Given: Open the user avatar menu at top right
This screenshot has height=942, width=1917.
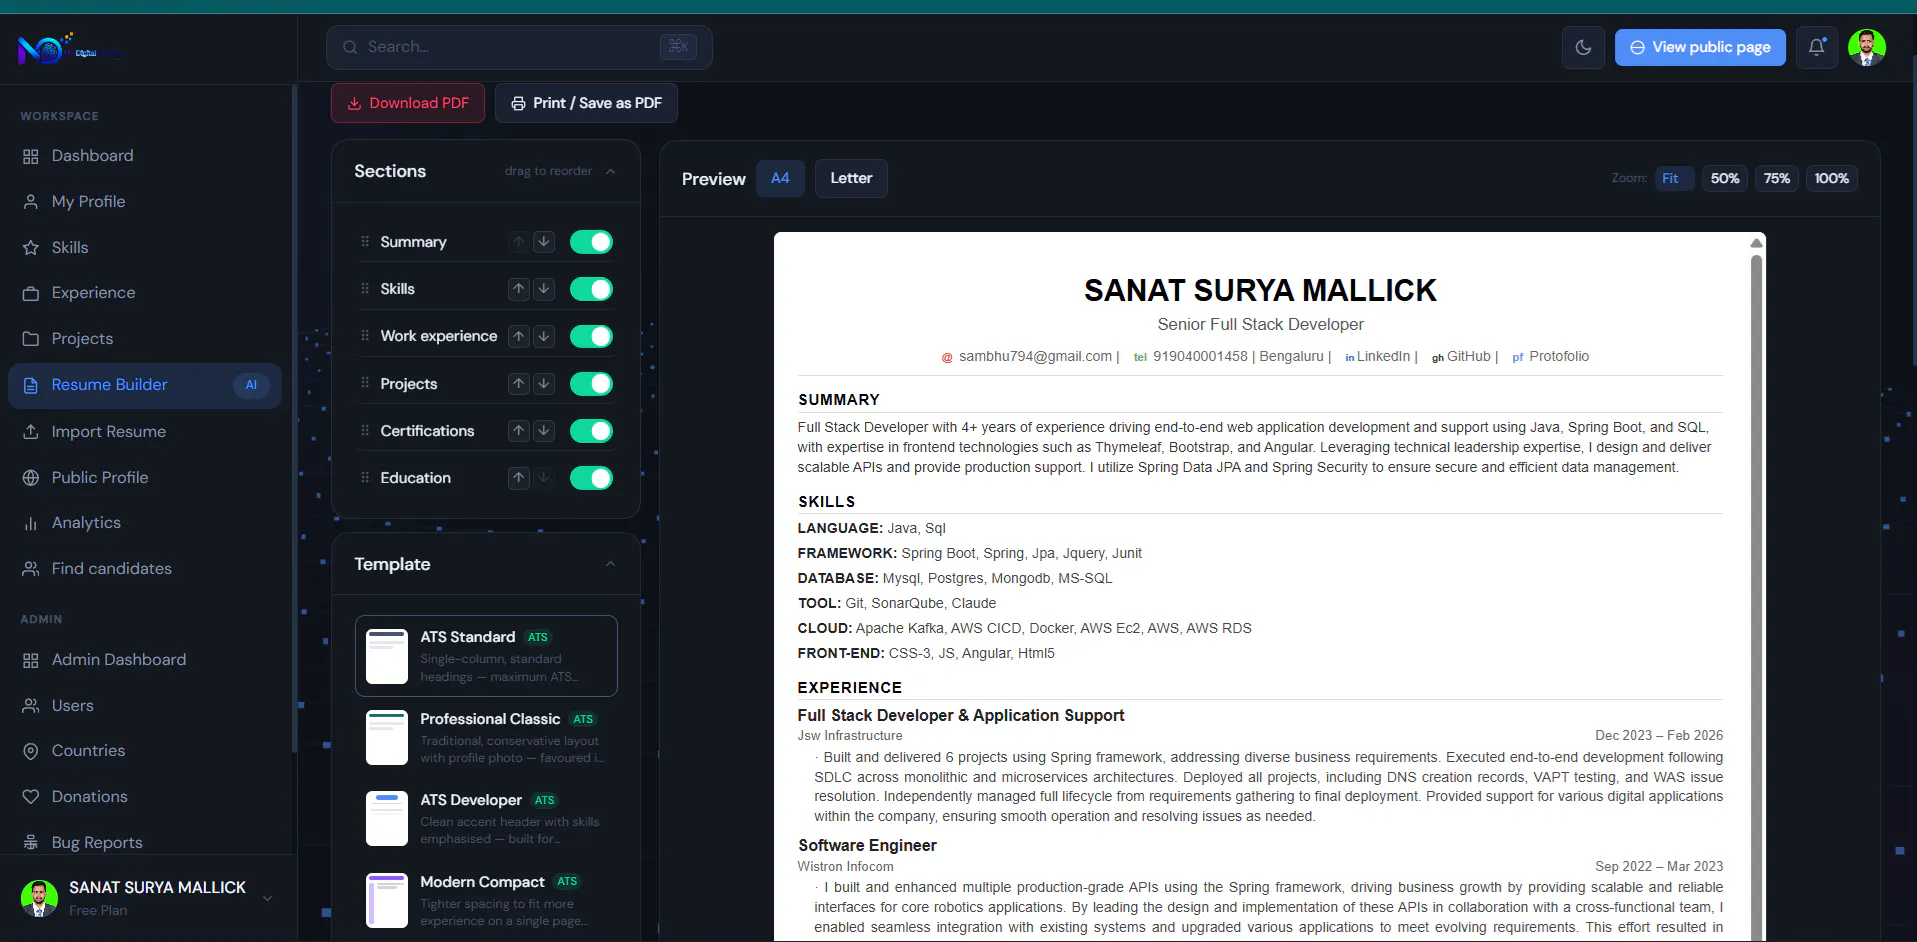Looking at the screenshot, I should (x=1867, y=47).
